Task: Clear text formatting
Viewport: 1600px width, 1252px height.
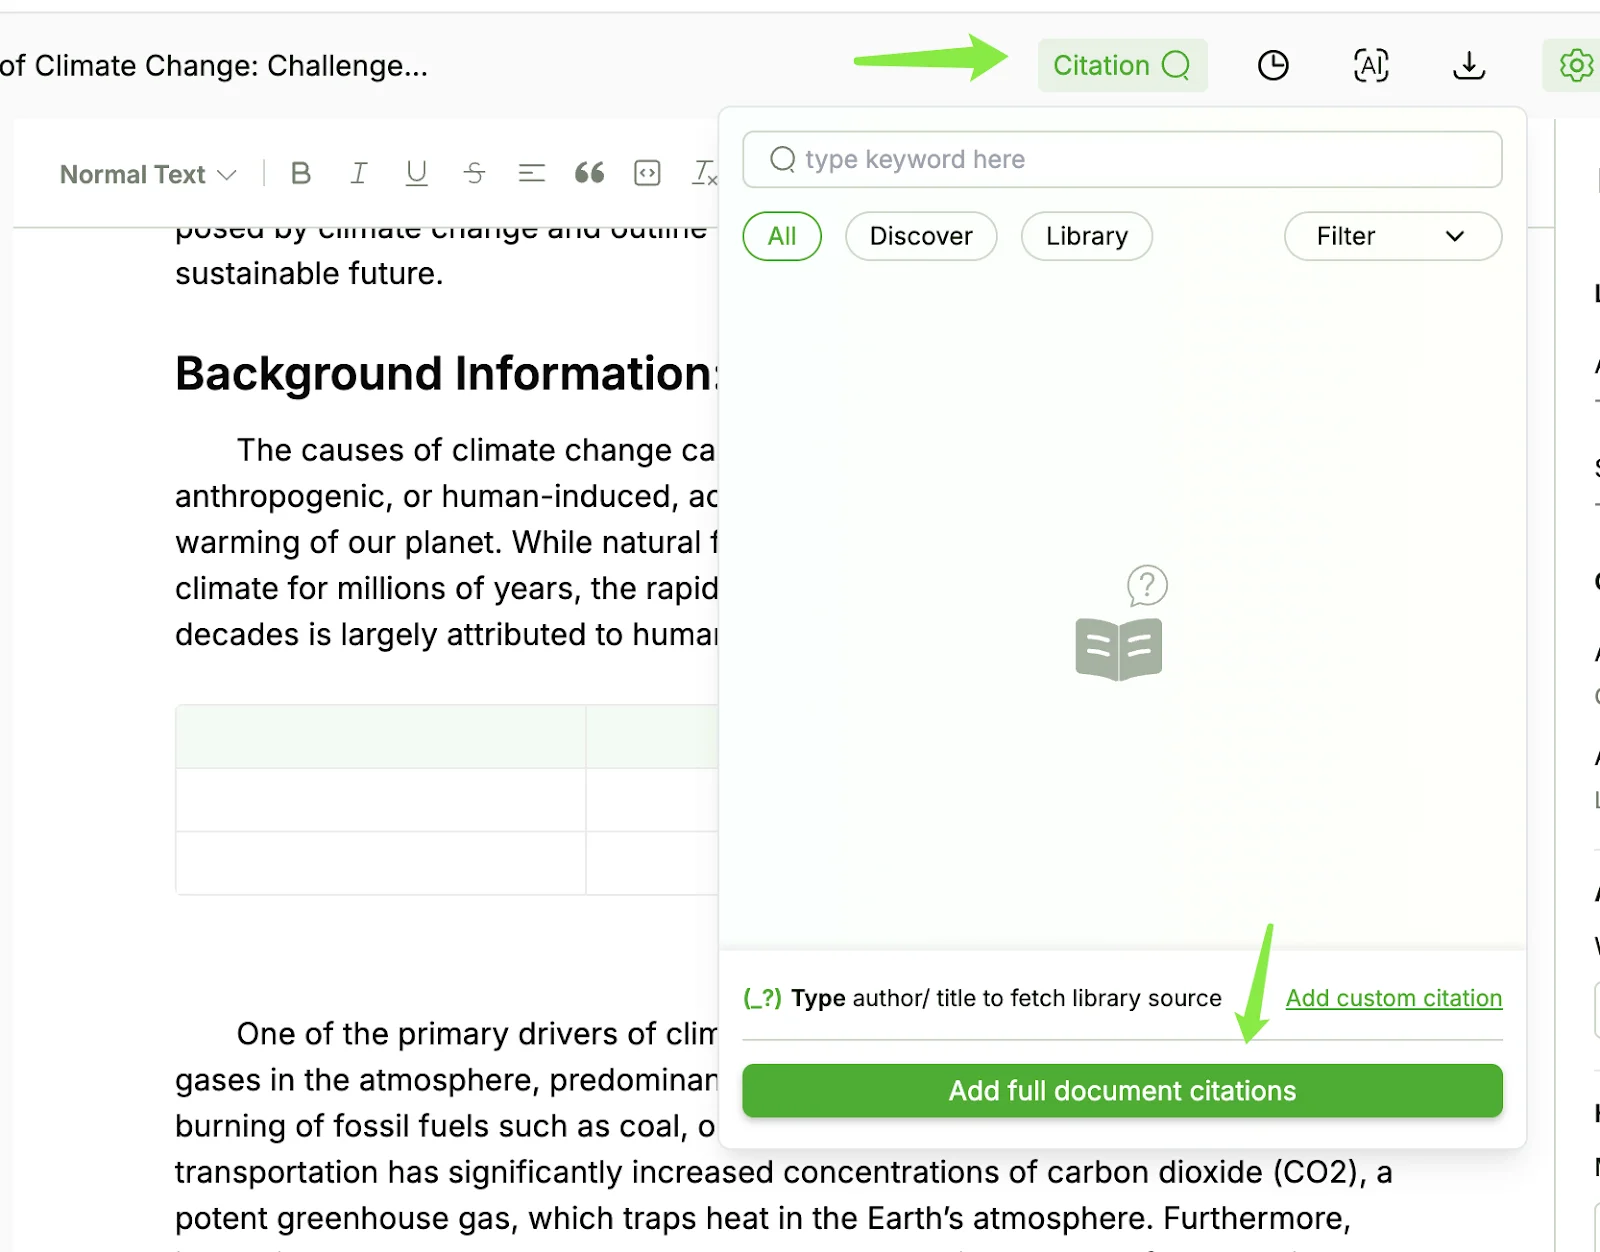Action: [705, 174]
